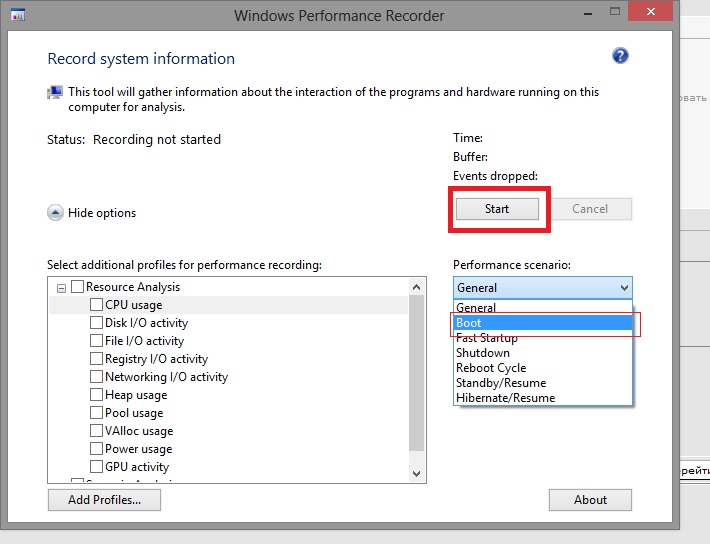Choose Shutdown scenario option

(x=542, y=353)
